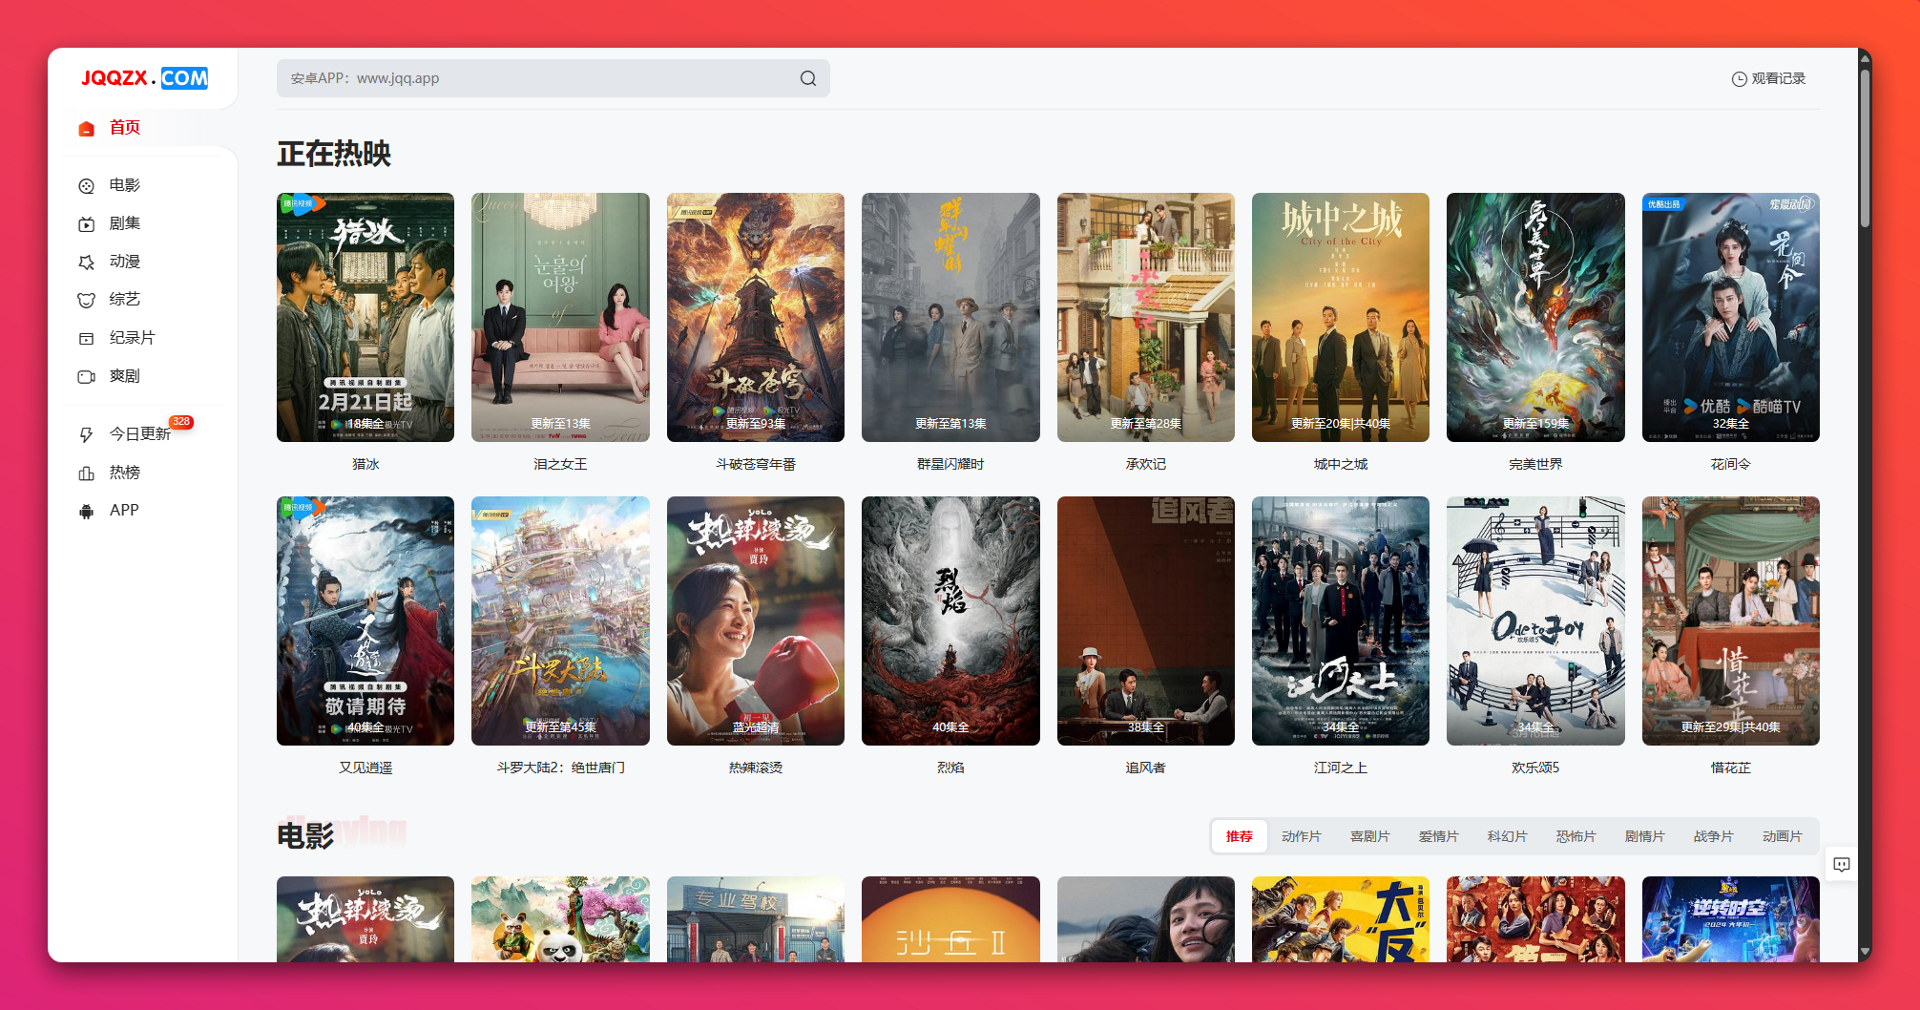
Task: Open the 纪录片 documentary sidebar icon
Action: pos(87,339)
